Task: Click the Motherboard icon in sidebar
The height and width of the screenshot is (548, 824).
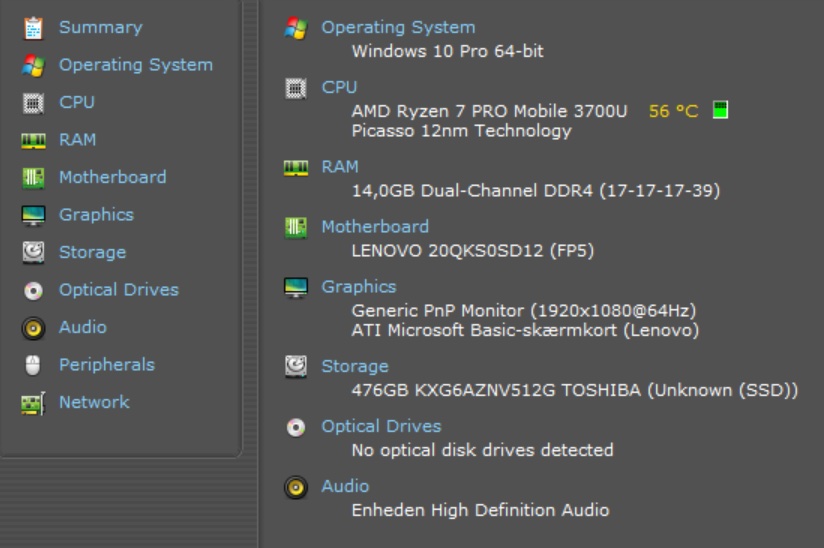Action: pyautogui.click(x=33, y=178)
